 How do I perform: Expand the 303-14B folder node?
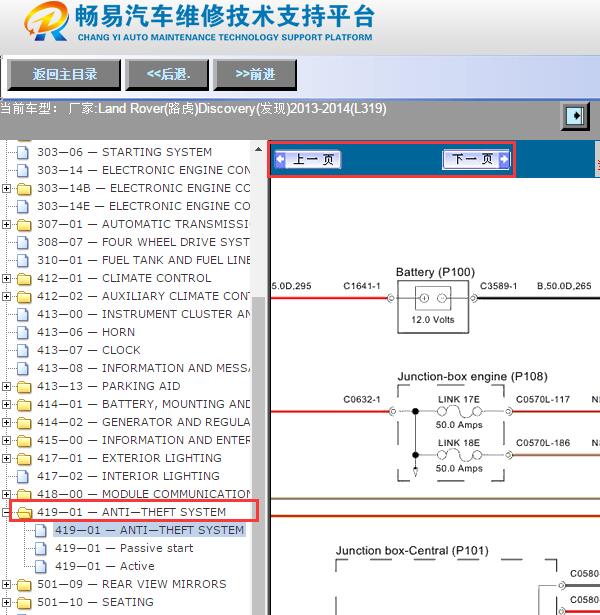pyautogui.click(x=6, y=189)
